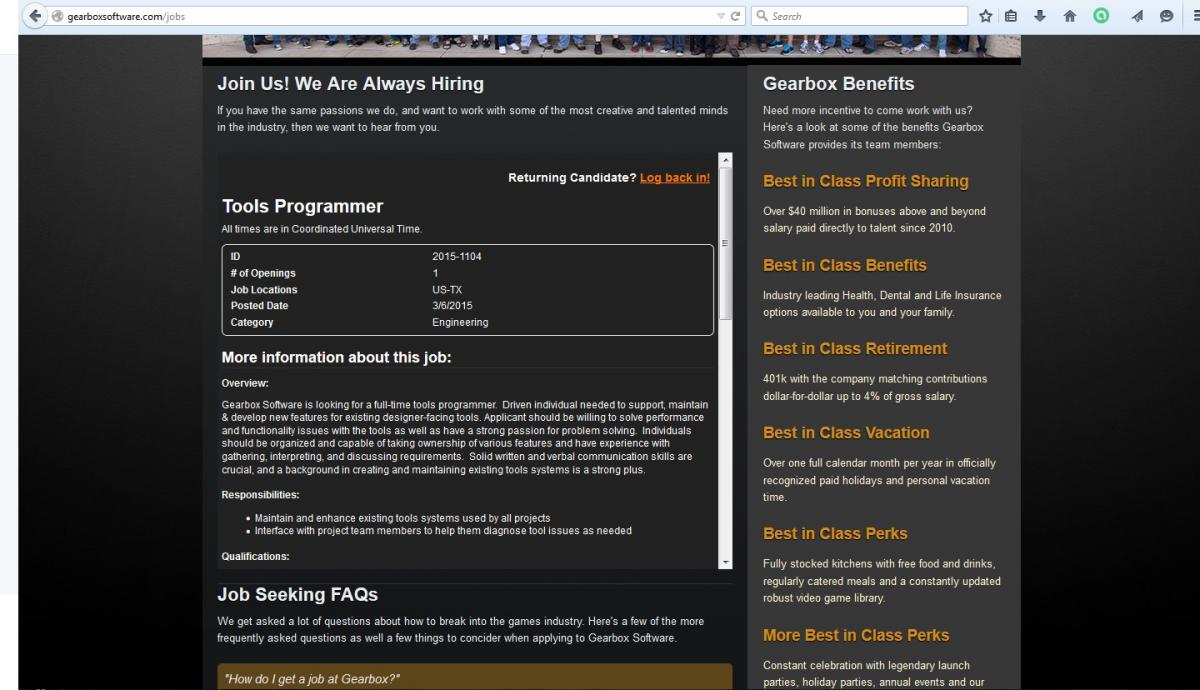The height and width of the screenshot is (690, 1200).
Task: Click the 'Log back in!' link
Action: coord(675,178)
